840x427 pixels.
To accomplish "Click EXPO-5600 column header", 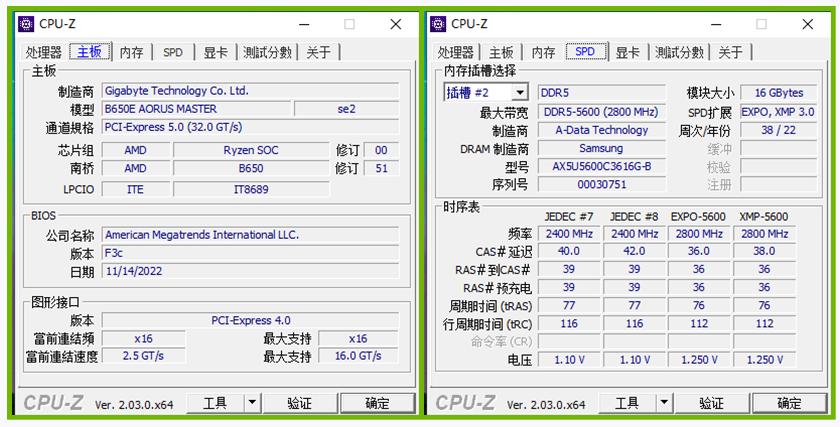I will (x=699, y=217).
